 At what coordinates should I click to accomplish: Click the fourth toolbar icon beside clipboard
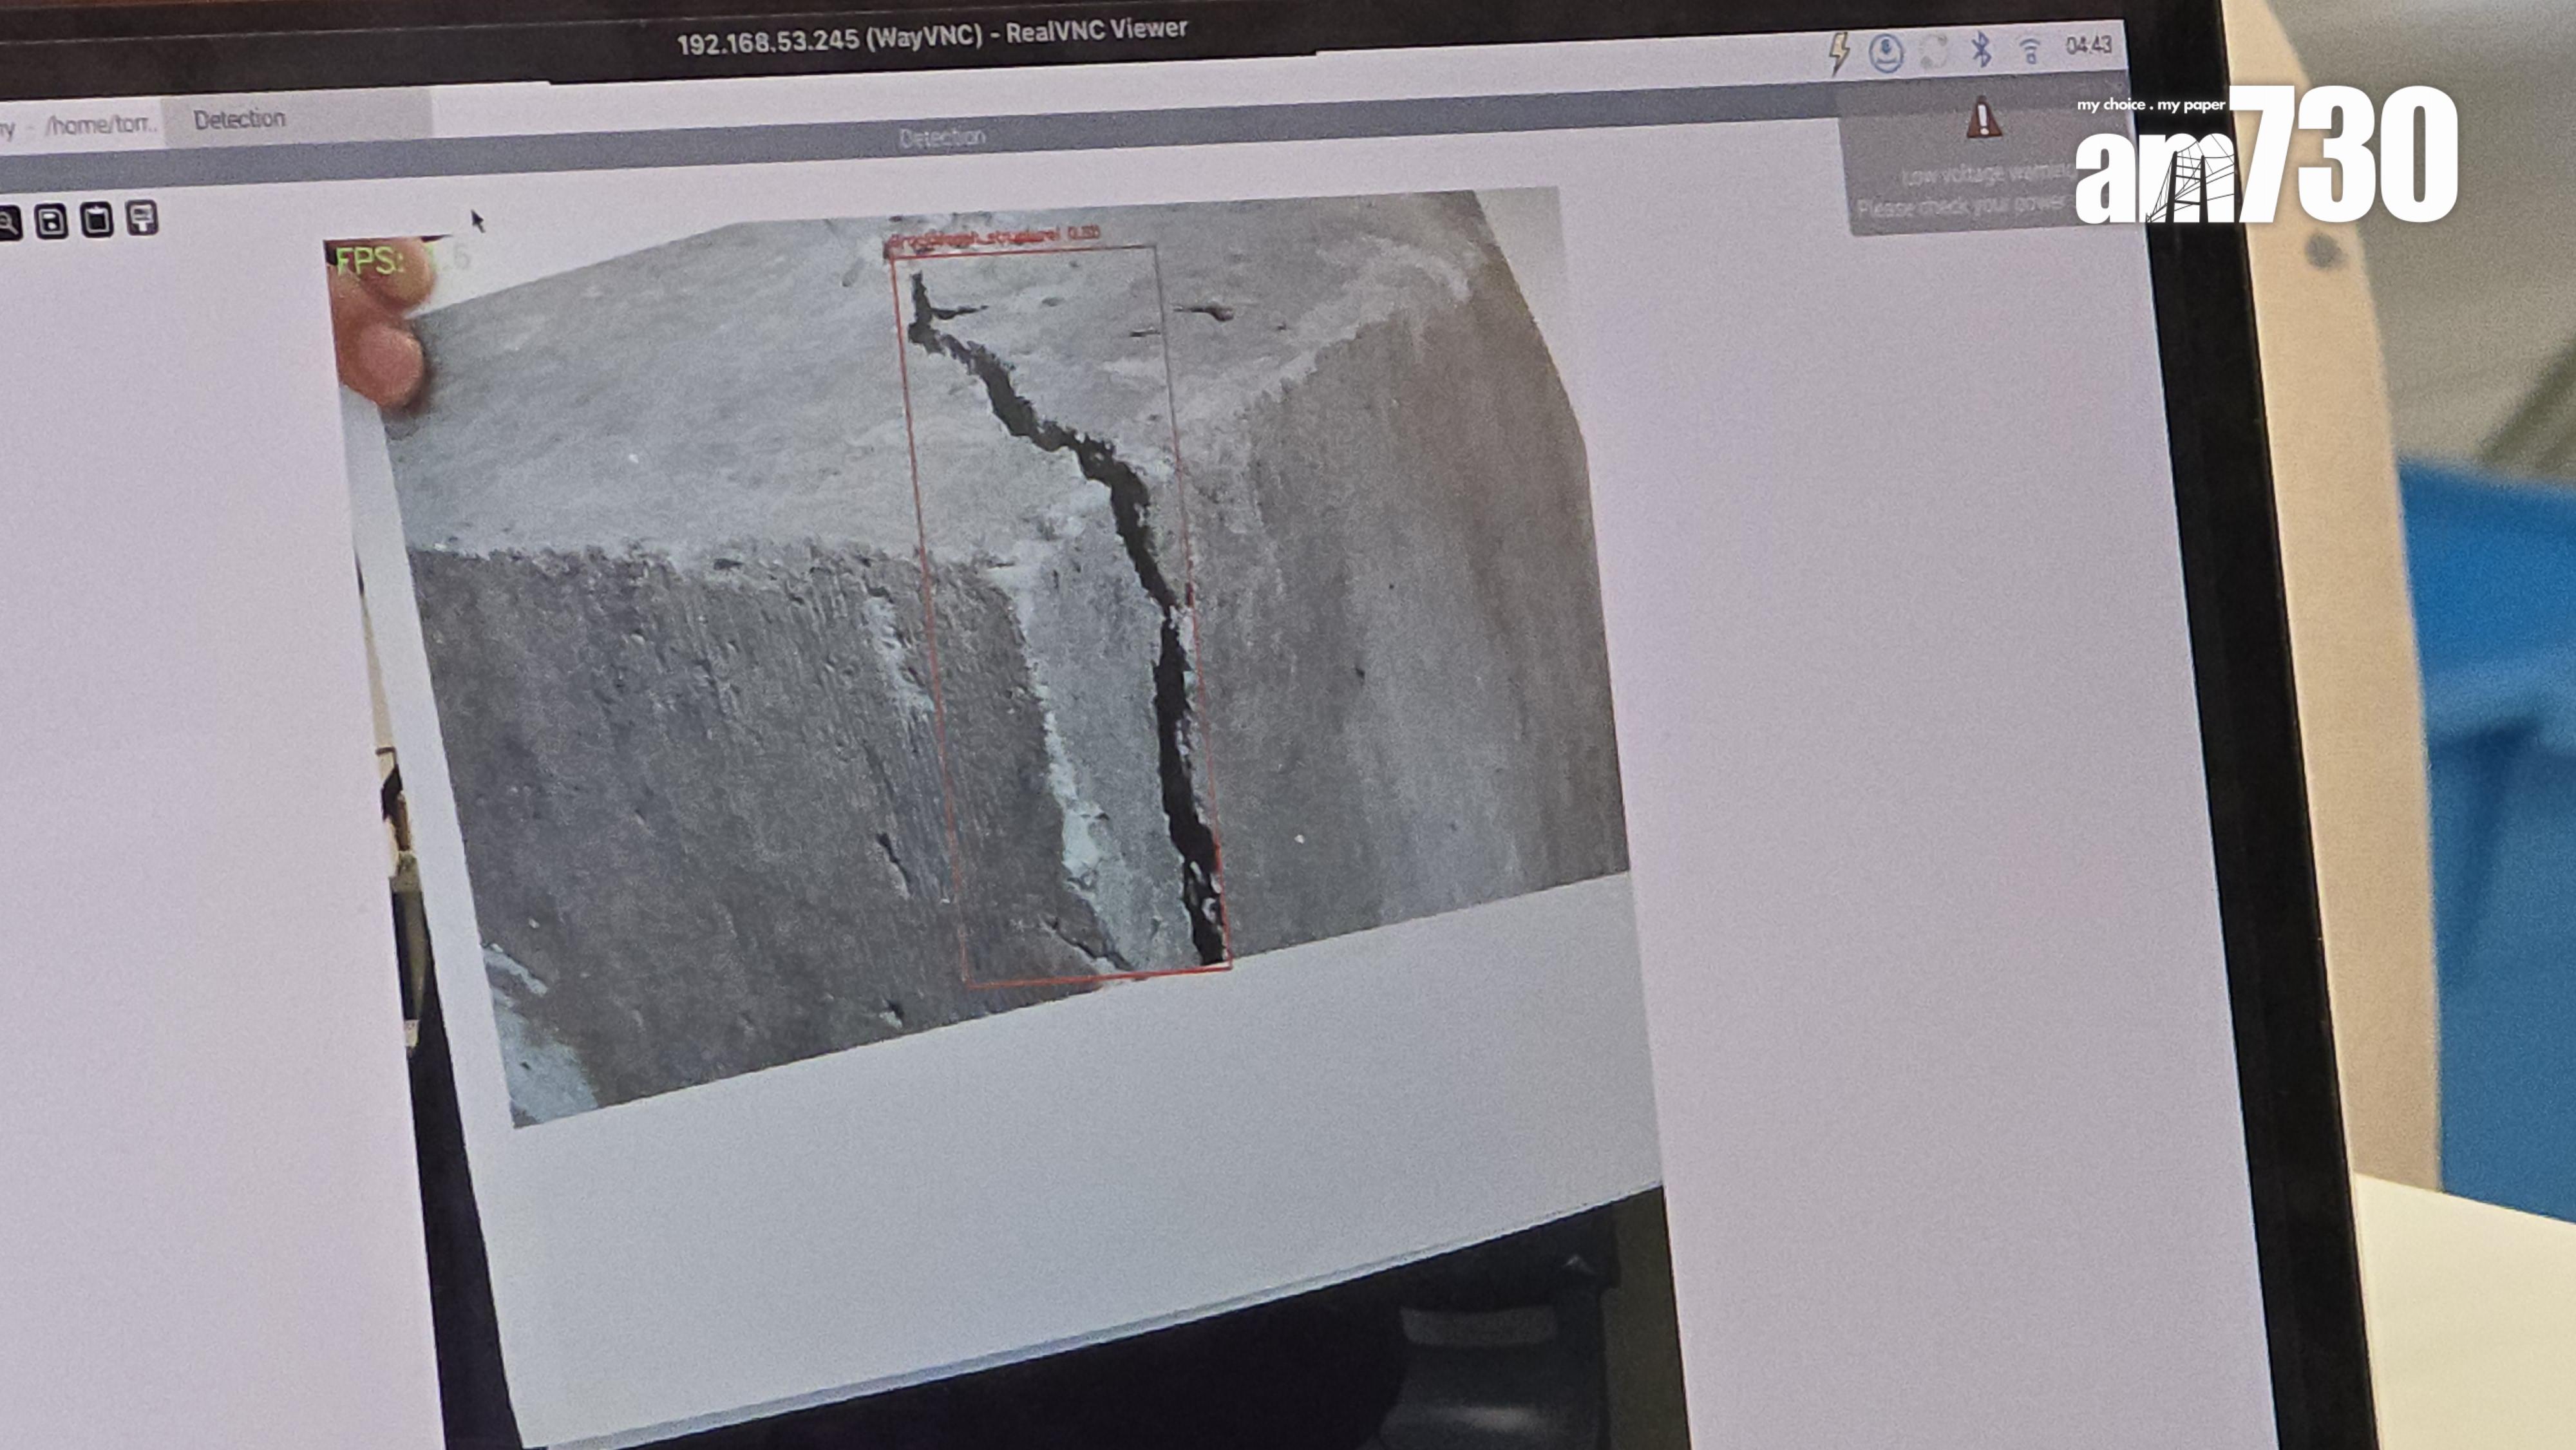[143, 217]
